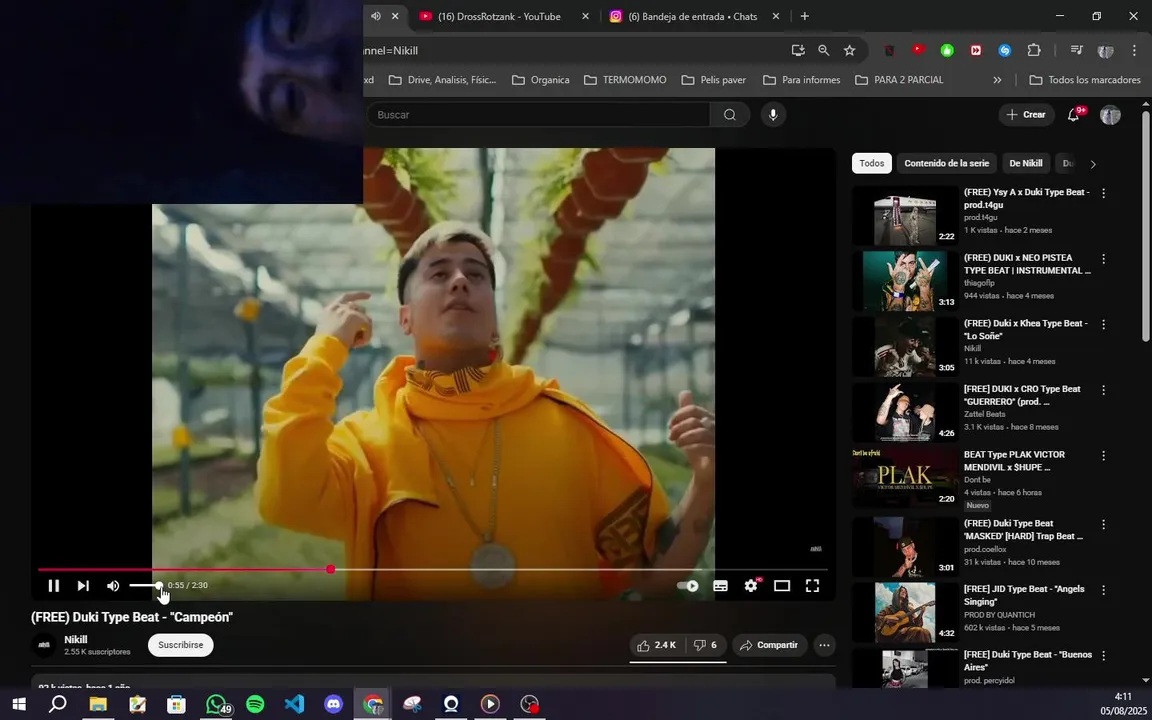Viewport: 1152px width, 720px height.
Task: Like the video with 2.4 K thumbs up
Action: 657,645
